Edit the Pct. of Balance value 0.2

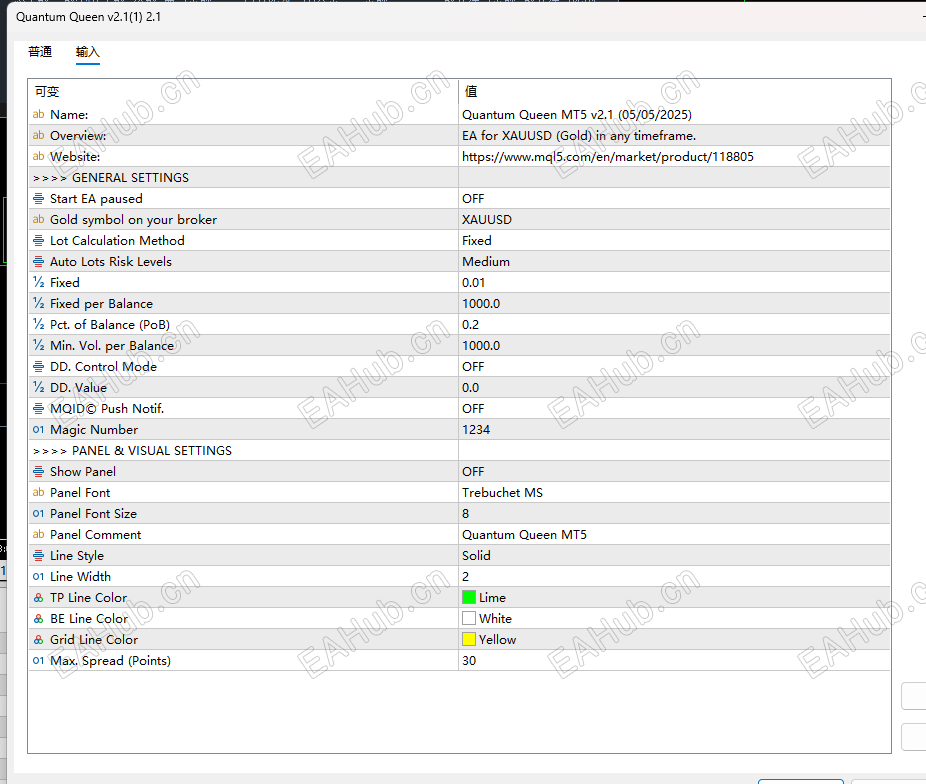tap(674, 324)
